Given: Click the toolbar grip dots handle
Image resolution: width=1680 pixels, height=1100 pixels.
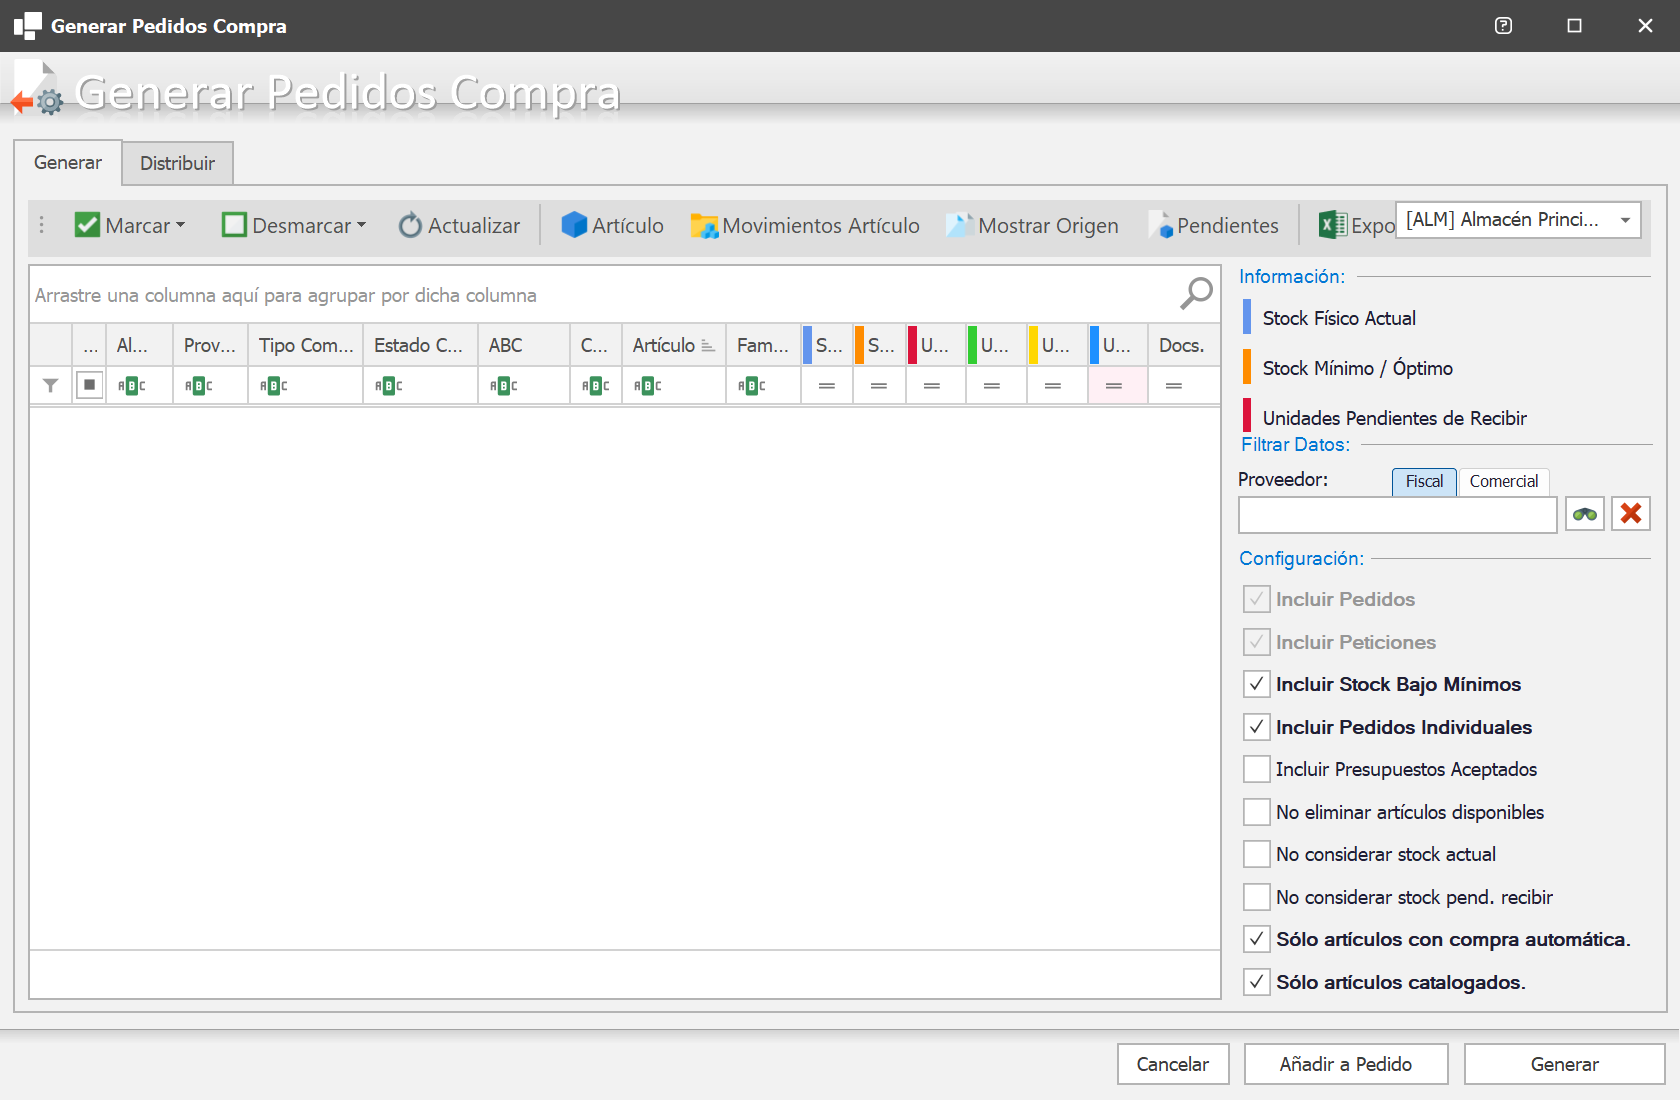Looking at the screenshot, I should click(41, 225).
